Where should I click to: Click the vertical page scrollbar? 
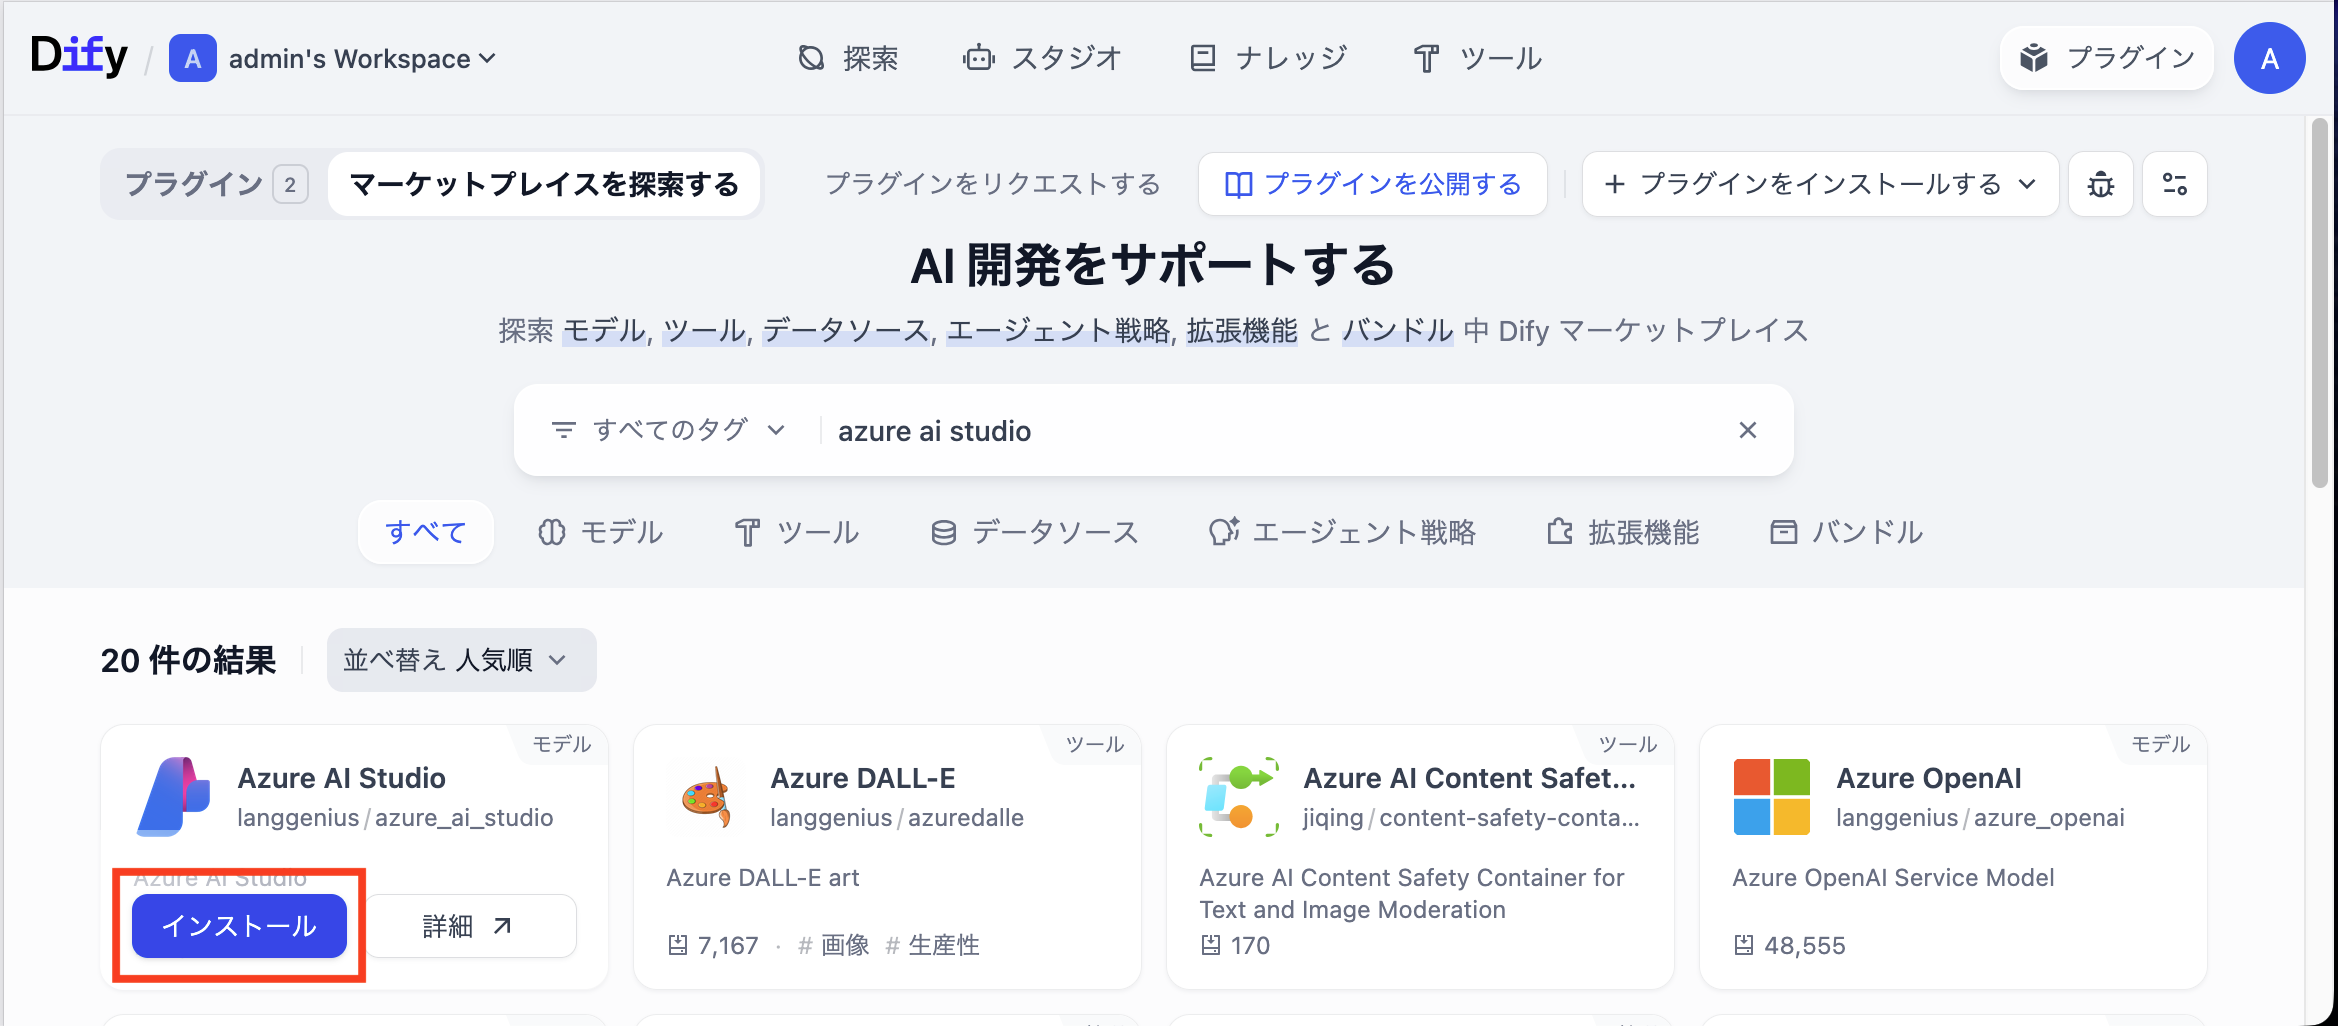click(x=2320, y=303)
